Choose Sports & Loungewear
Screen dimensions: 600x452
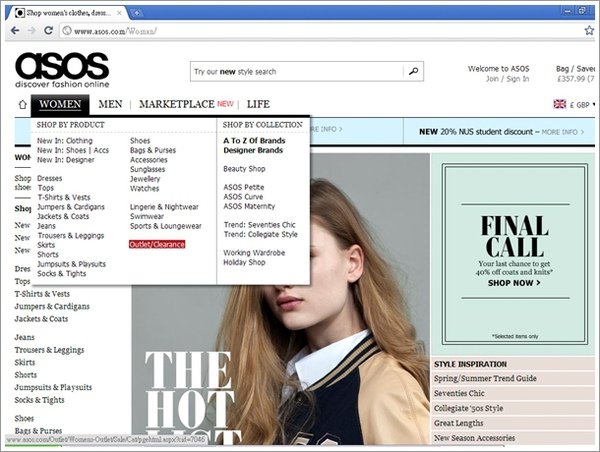pyautogui.click(x=166, y=226)
